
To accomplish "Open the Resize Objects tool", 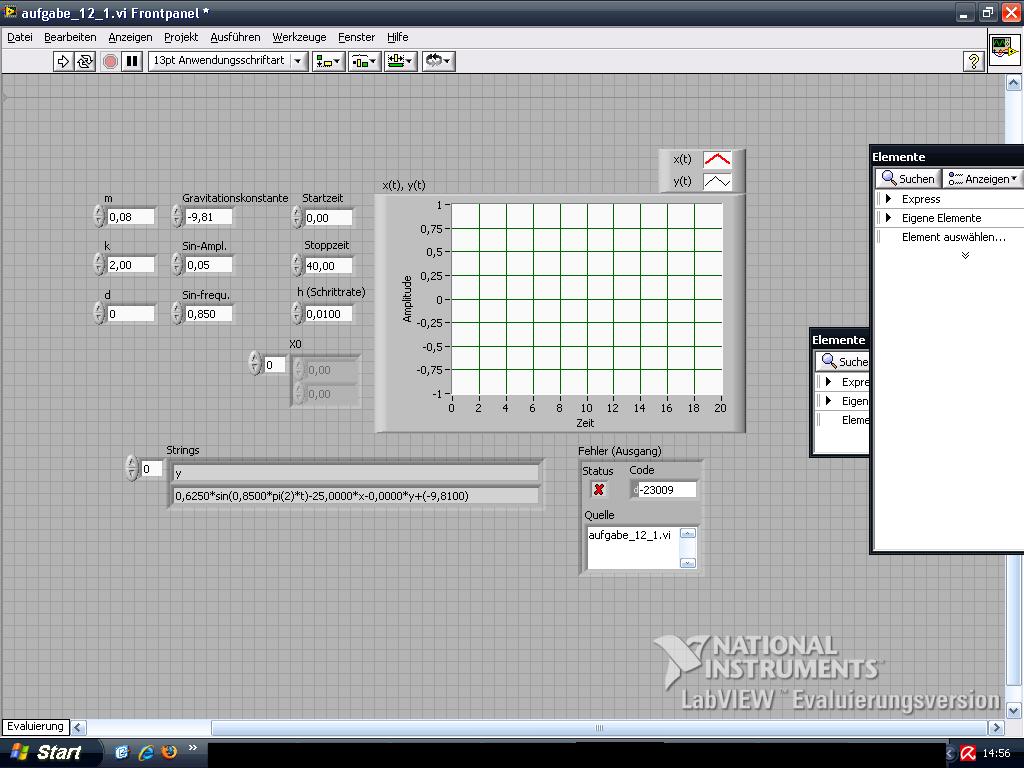I will [400, 61].
